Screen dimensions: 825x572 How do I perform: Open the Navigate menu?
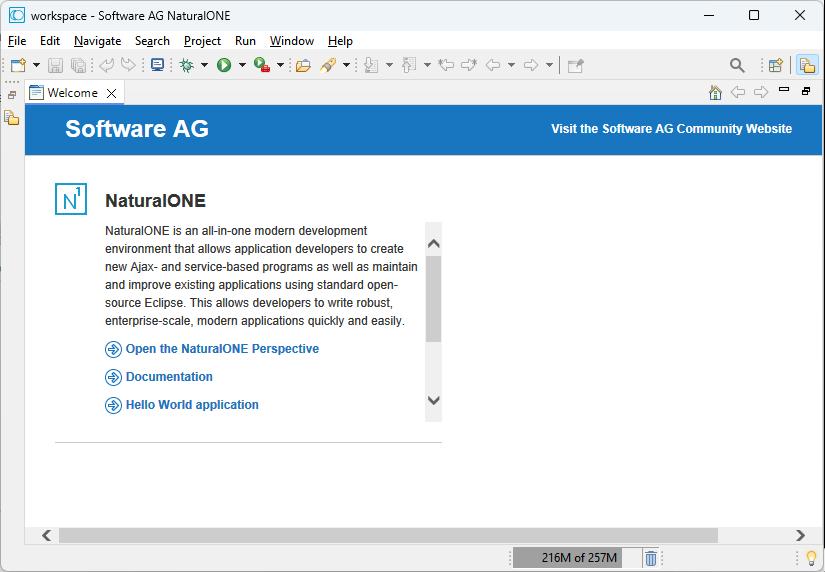tap(97, 41)
